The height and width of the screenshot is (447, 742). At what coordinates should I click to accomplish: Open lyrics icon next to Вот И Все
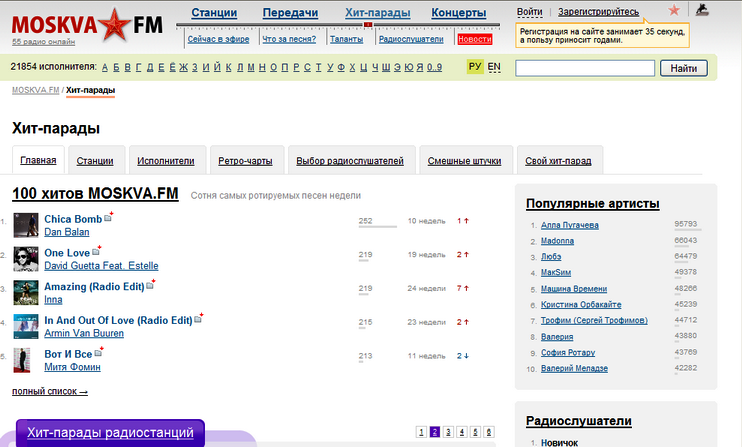[x=98, y=353]
